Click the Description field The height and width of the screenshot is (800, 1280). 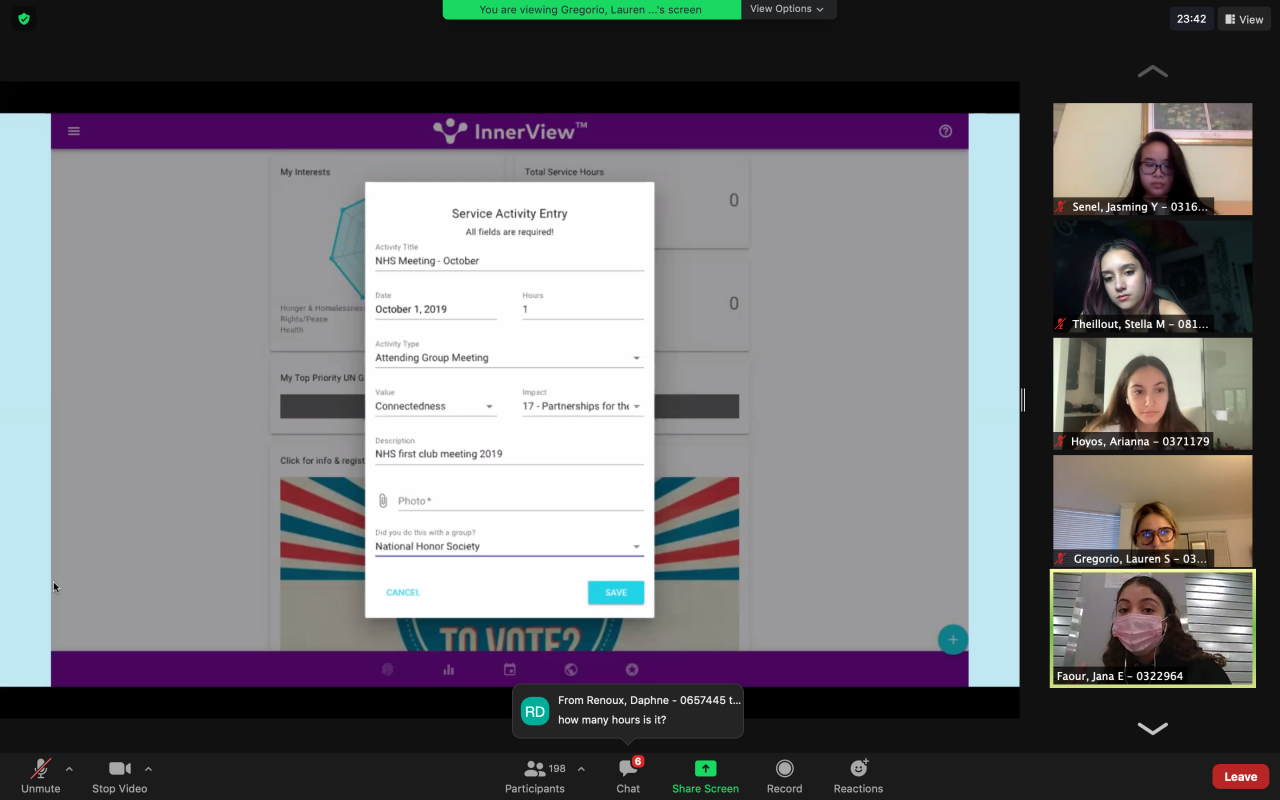pyautogui.click(x=509, y=454)
